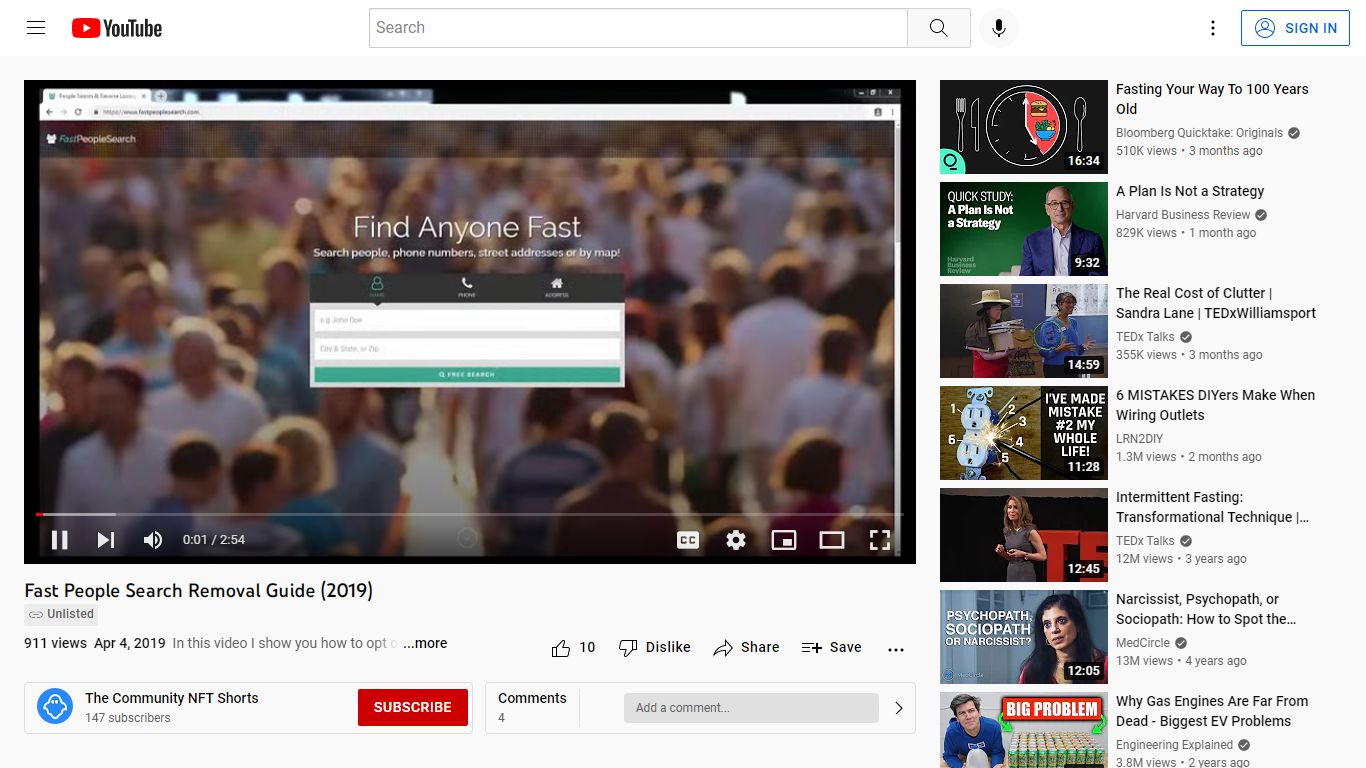Click title The Real Cost of Clutter
Viewport: 1366px width, 768px height.
[x=1216, y=303]
